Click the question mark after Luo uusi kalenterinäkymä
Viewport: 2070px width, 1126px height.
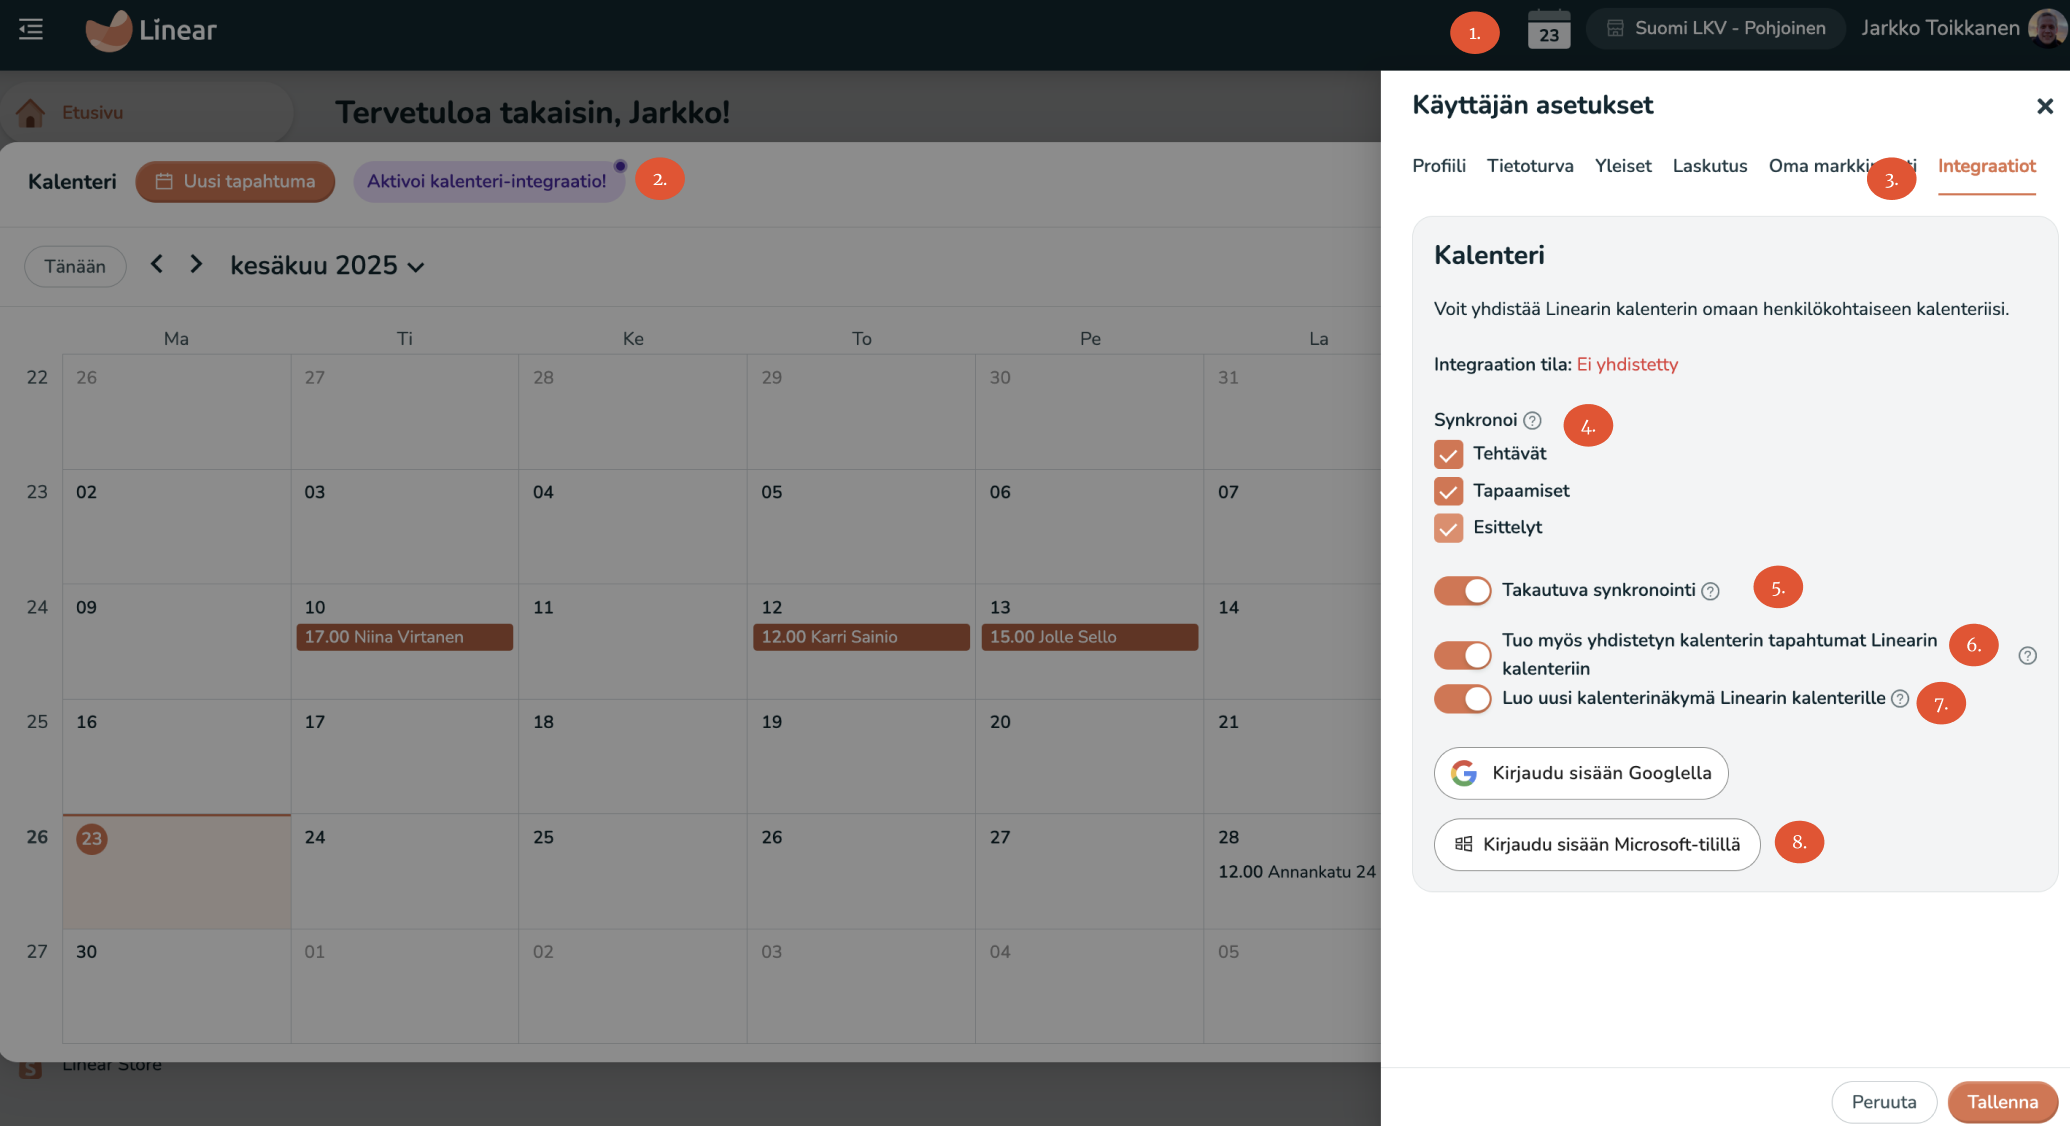[x=1901, y=699]
